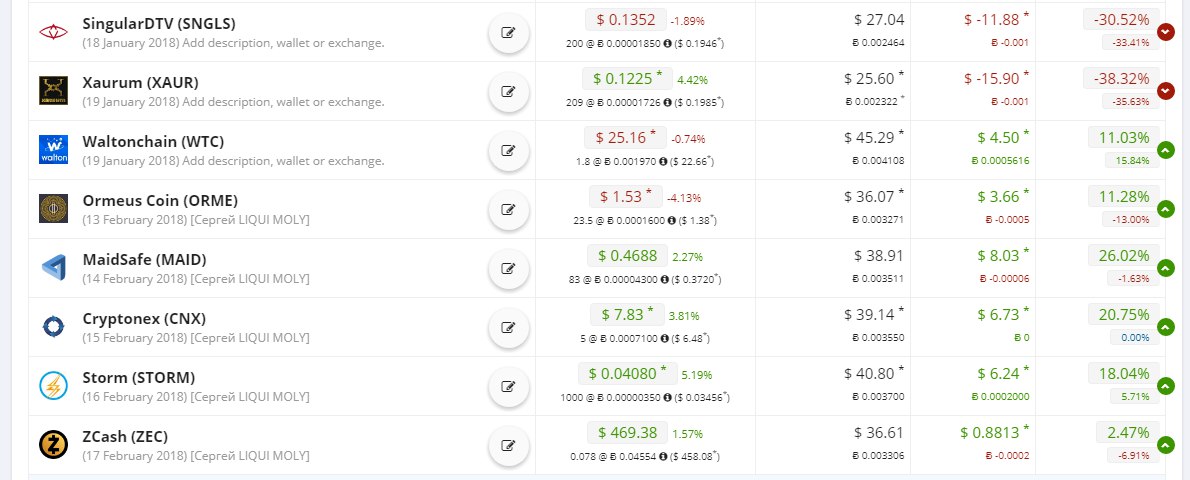Click the ZCash yellow logo icon
This screenshot has width=1190, height=480.
click(x=53, y=445)
